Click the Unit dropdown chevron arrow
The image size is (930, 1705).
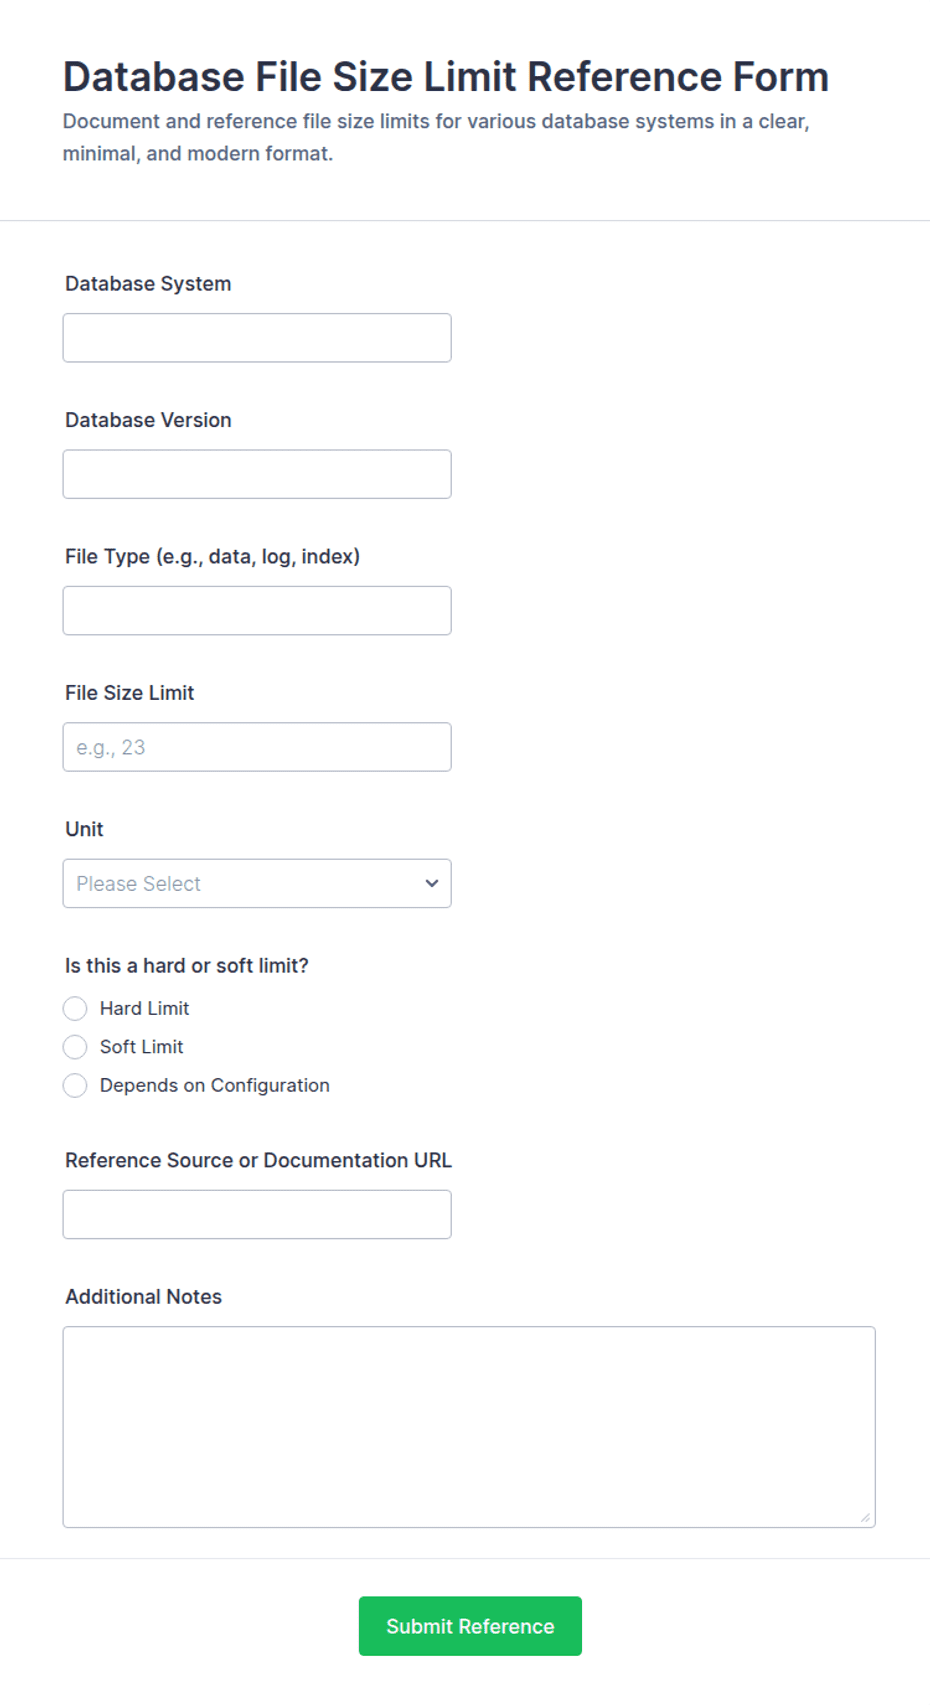[432, 884]
